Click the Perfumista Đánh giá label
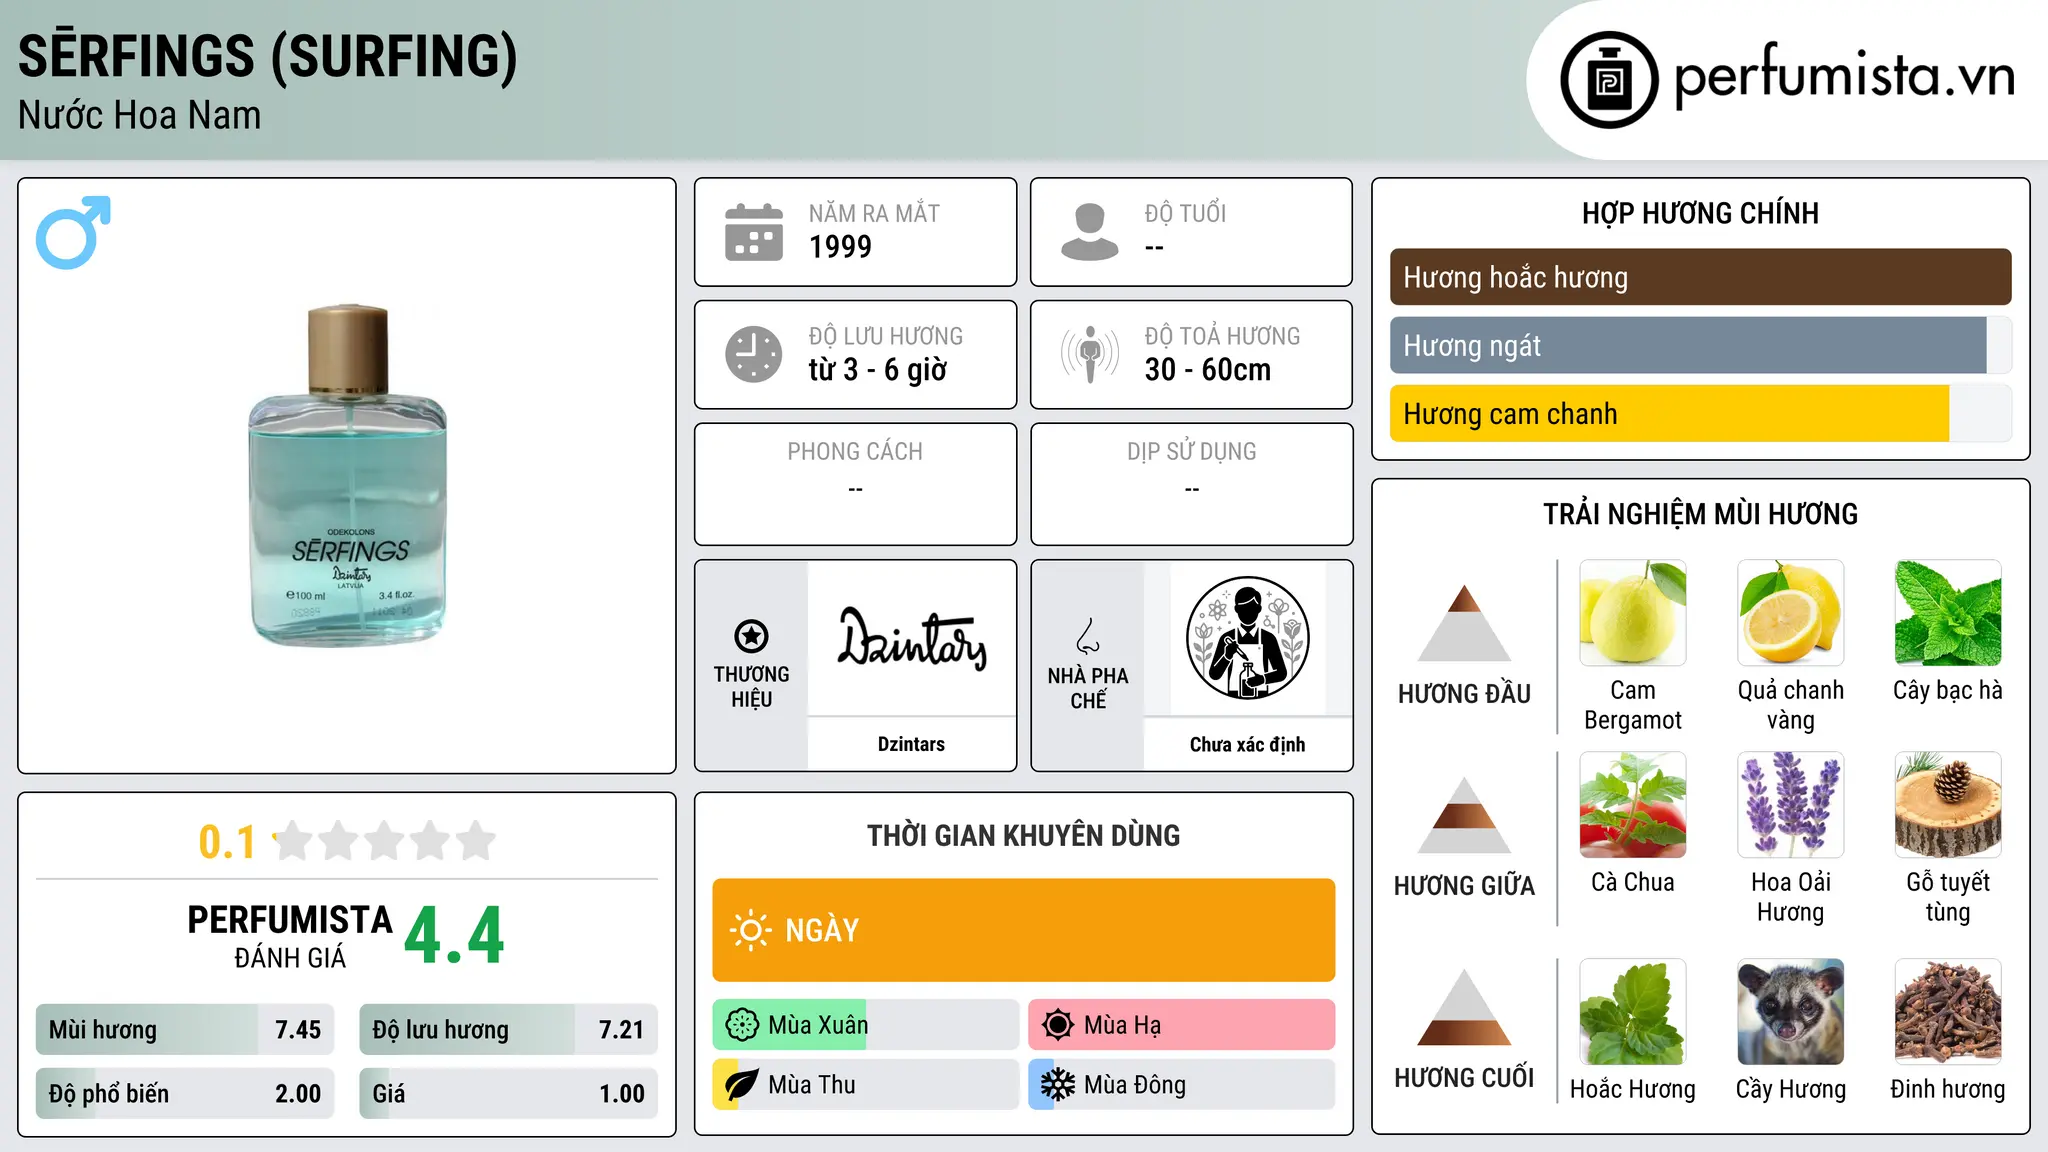Image resolution: width=2048 pixels, height=1152 pixels. click(290, 936)
